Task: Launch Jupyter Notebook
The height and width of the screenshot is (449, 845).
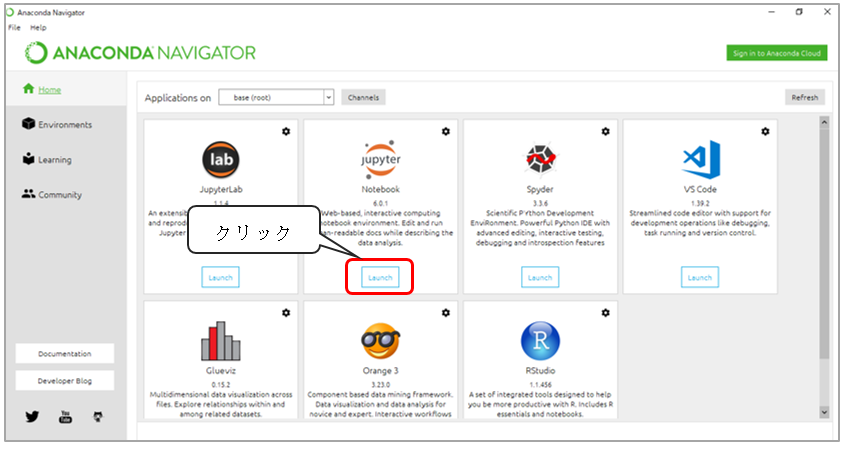Action: (380, 277)
